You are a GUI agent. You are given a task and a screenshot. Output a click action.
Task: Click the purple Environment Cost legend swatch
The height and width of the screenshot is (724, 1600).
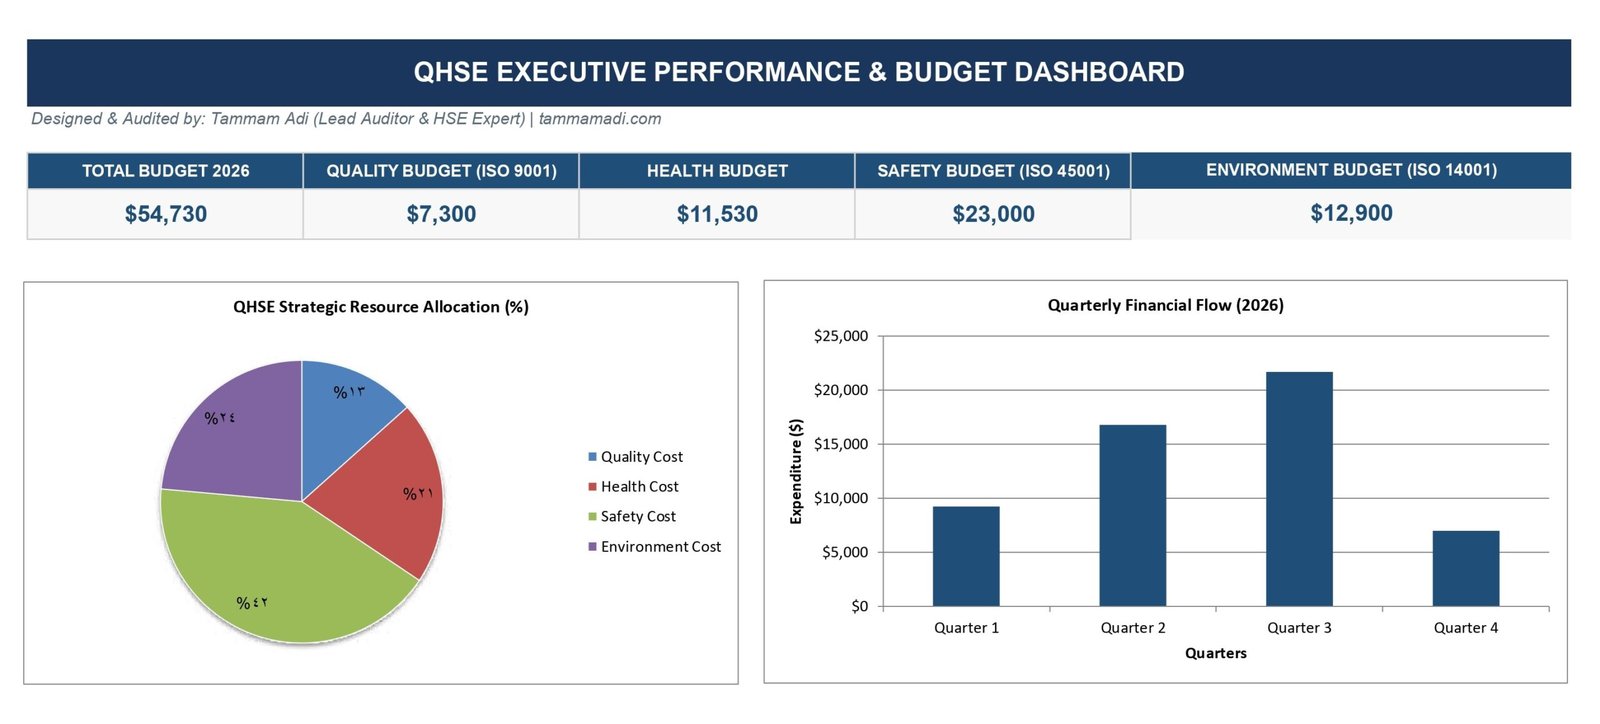coord(592,547)
